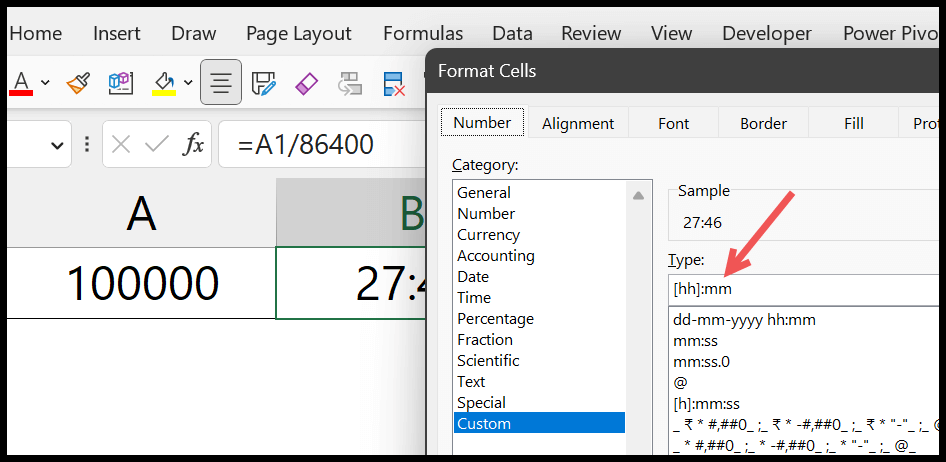This screenshot has height=462, width=946.
Task: Switch to the Border tab
Action: pyautogui.click(x=763, y=124)
